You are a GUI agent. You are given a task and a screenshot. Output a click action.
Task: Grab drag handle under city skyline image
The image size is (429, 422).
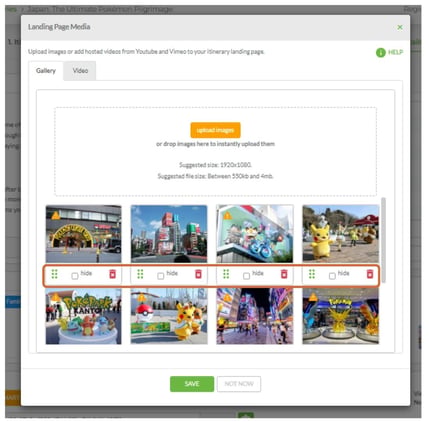140,274
